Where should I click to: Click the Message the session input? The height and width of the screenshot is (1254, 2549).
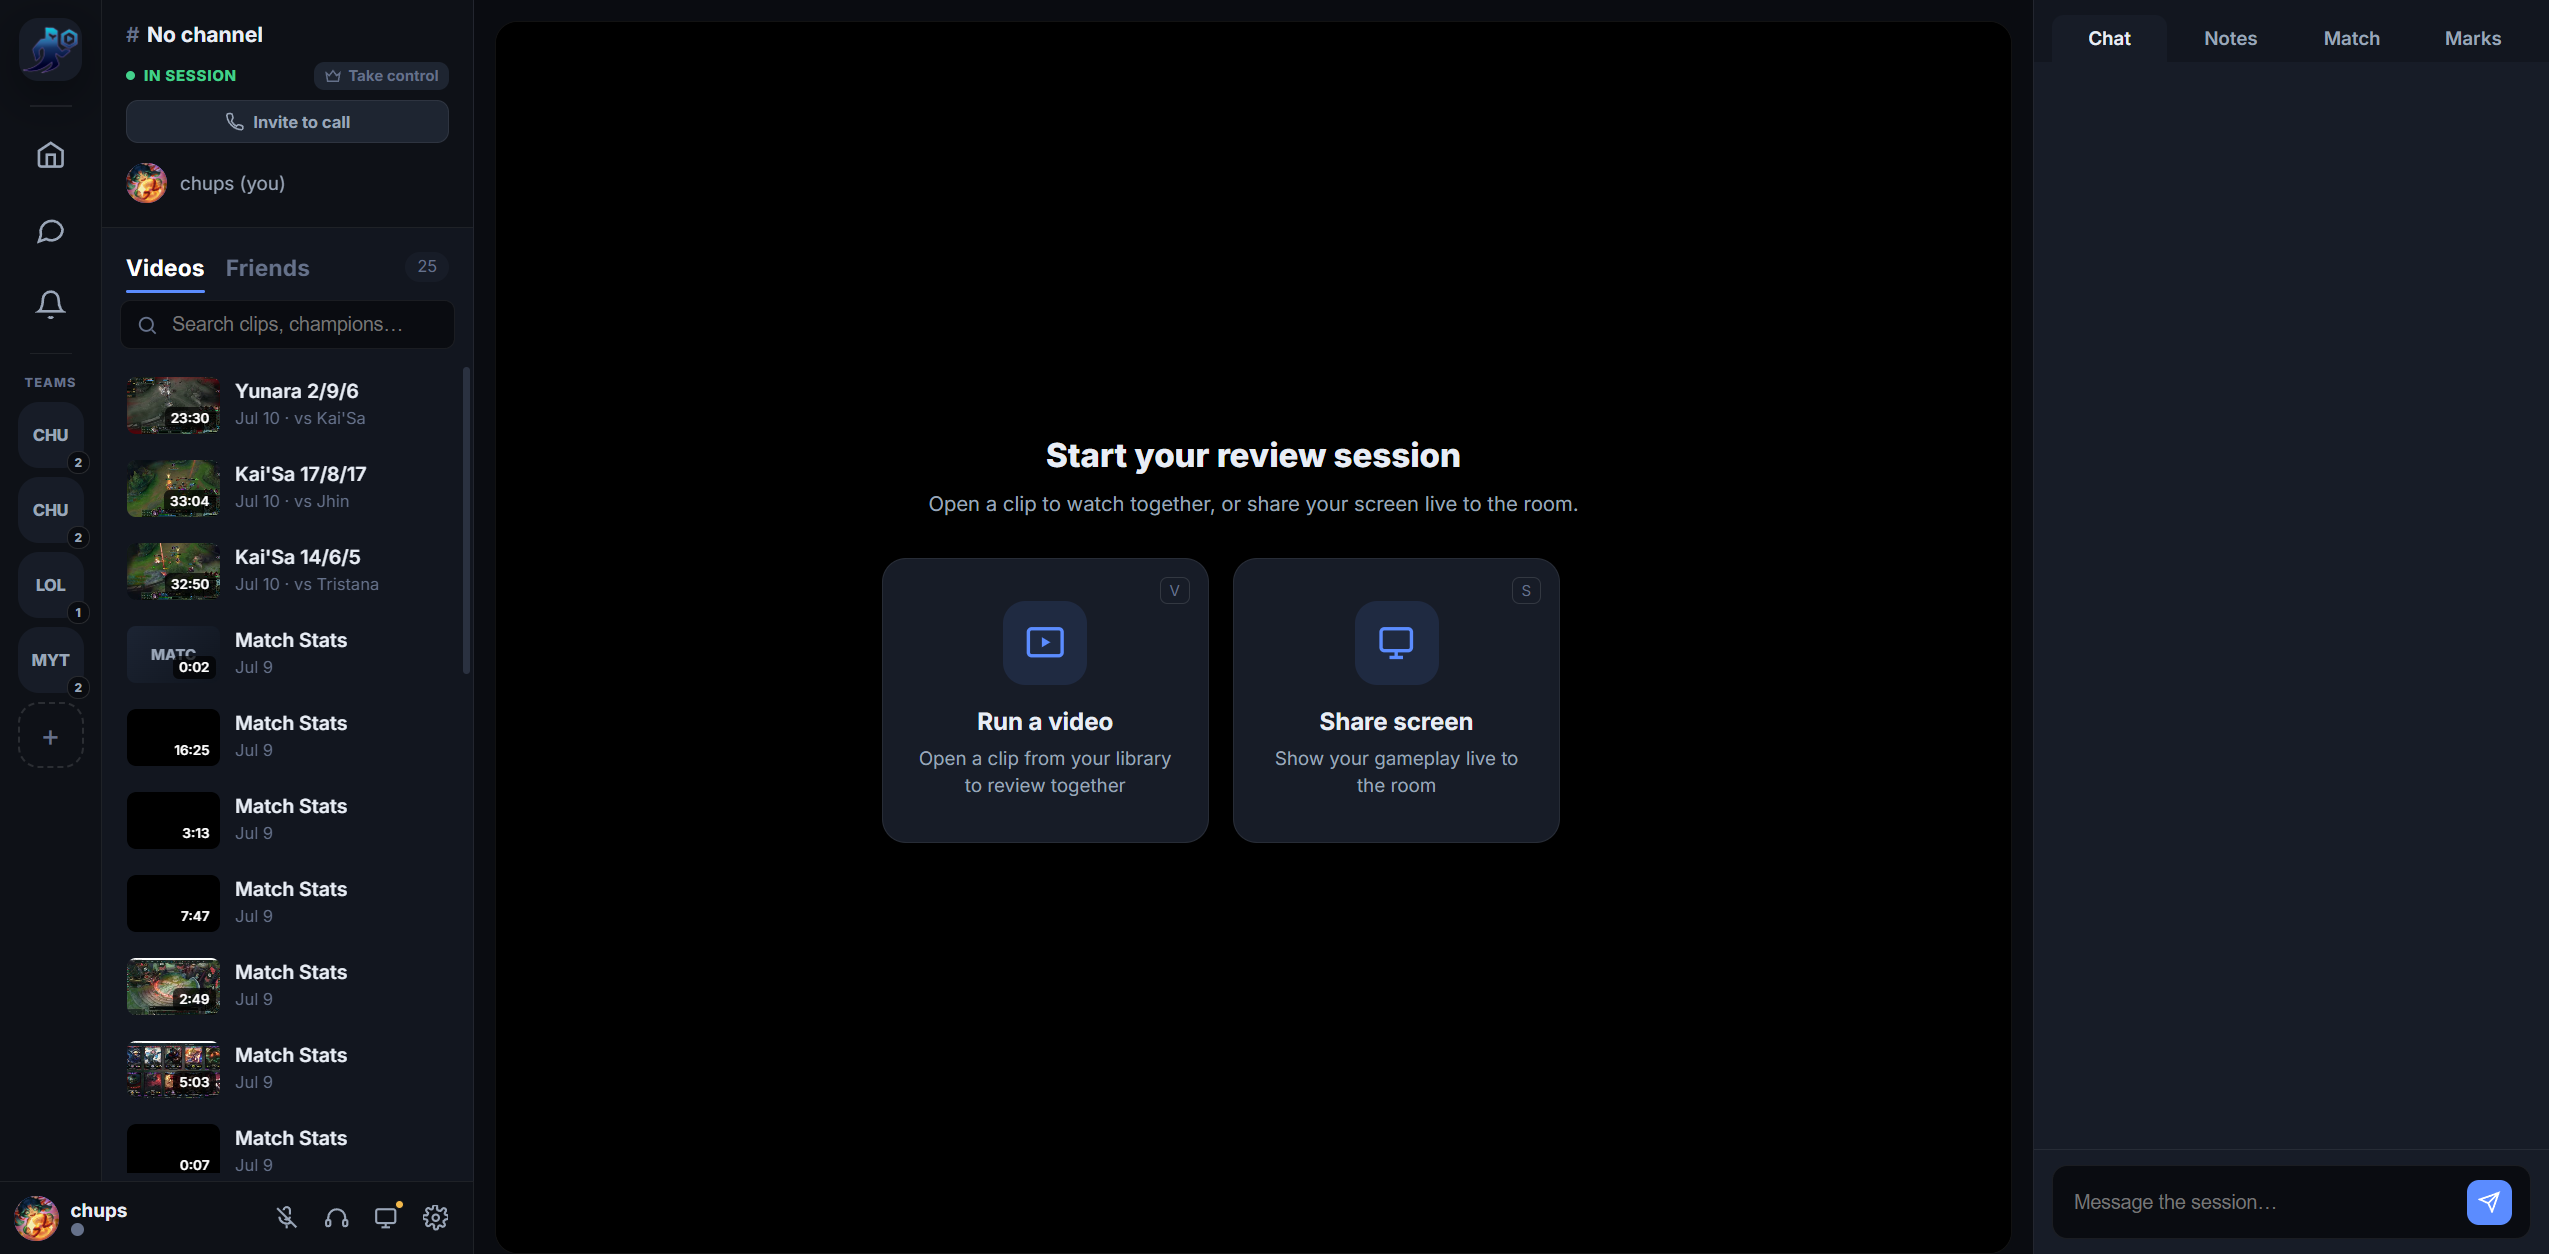click(2260, 1202)
